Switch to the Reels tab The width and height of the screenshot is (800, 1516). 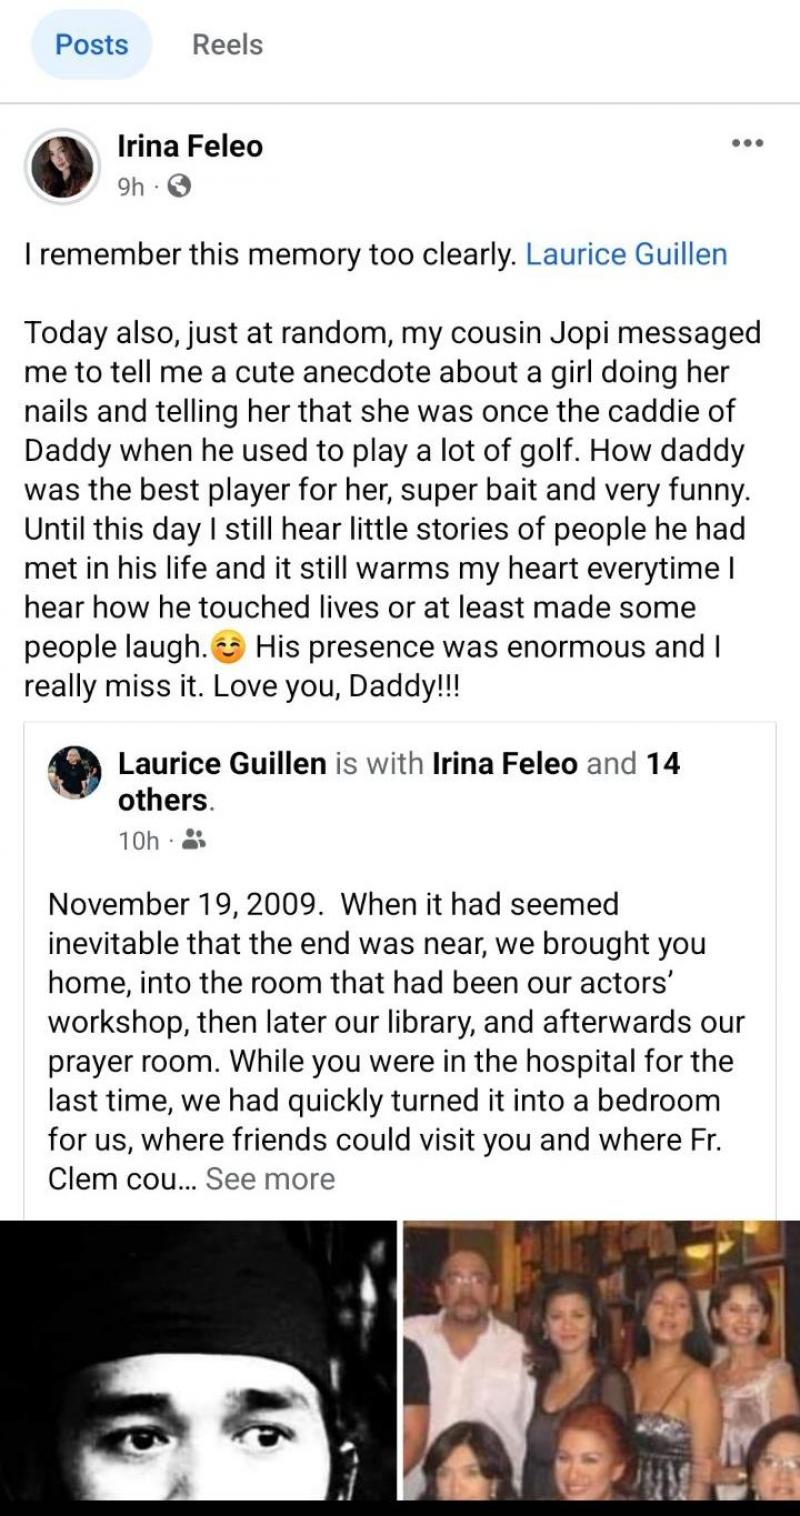pos(227,45)
